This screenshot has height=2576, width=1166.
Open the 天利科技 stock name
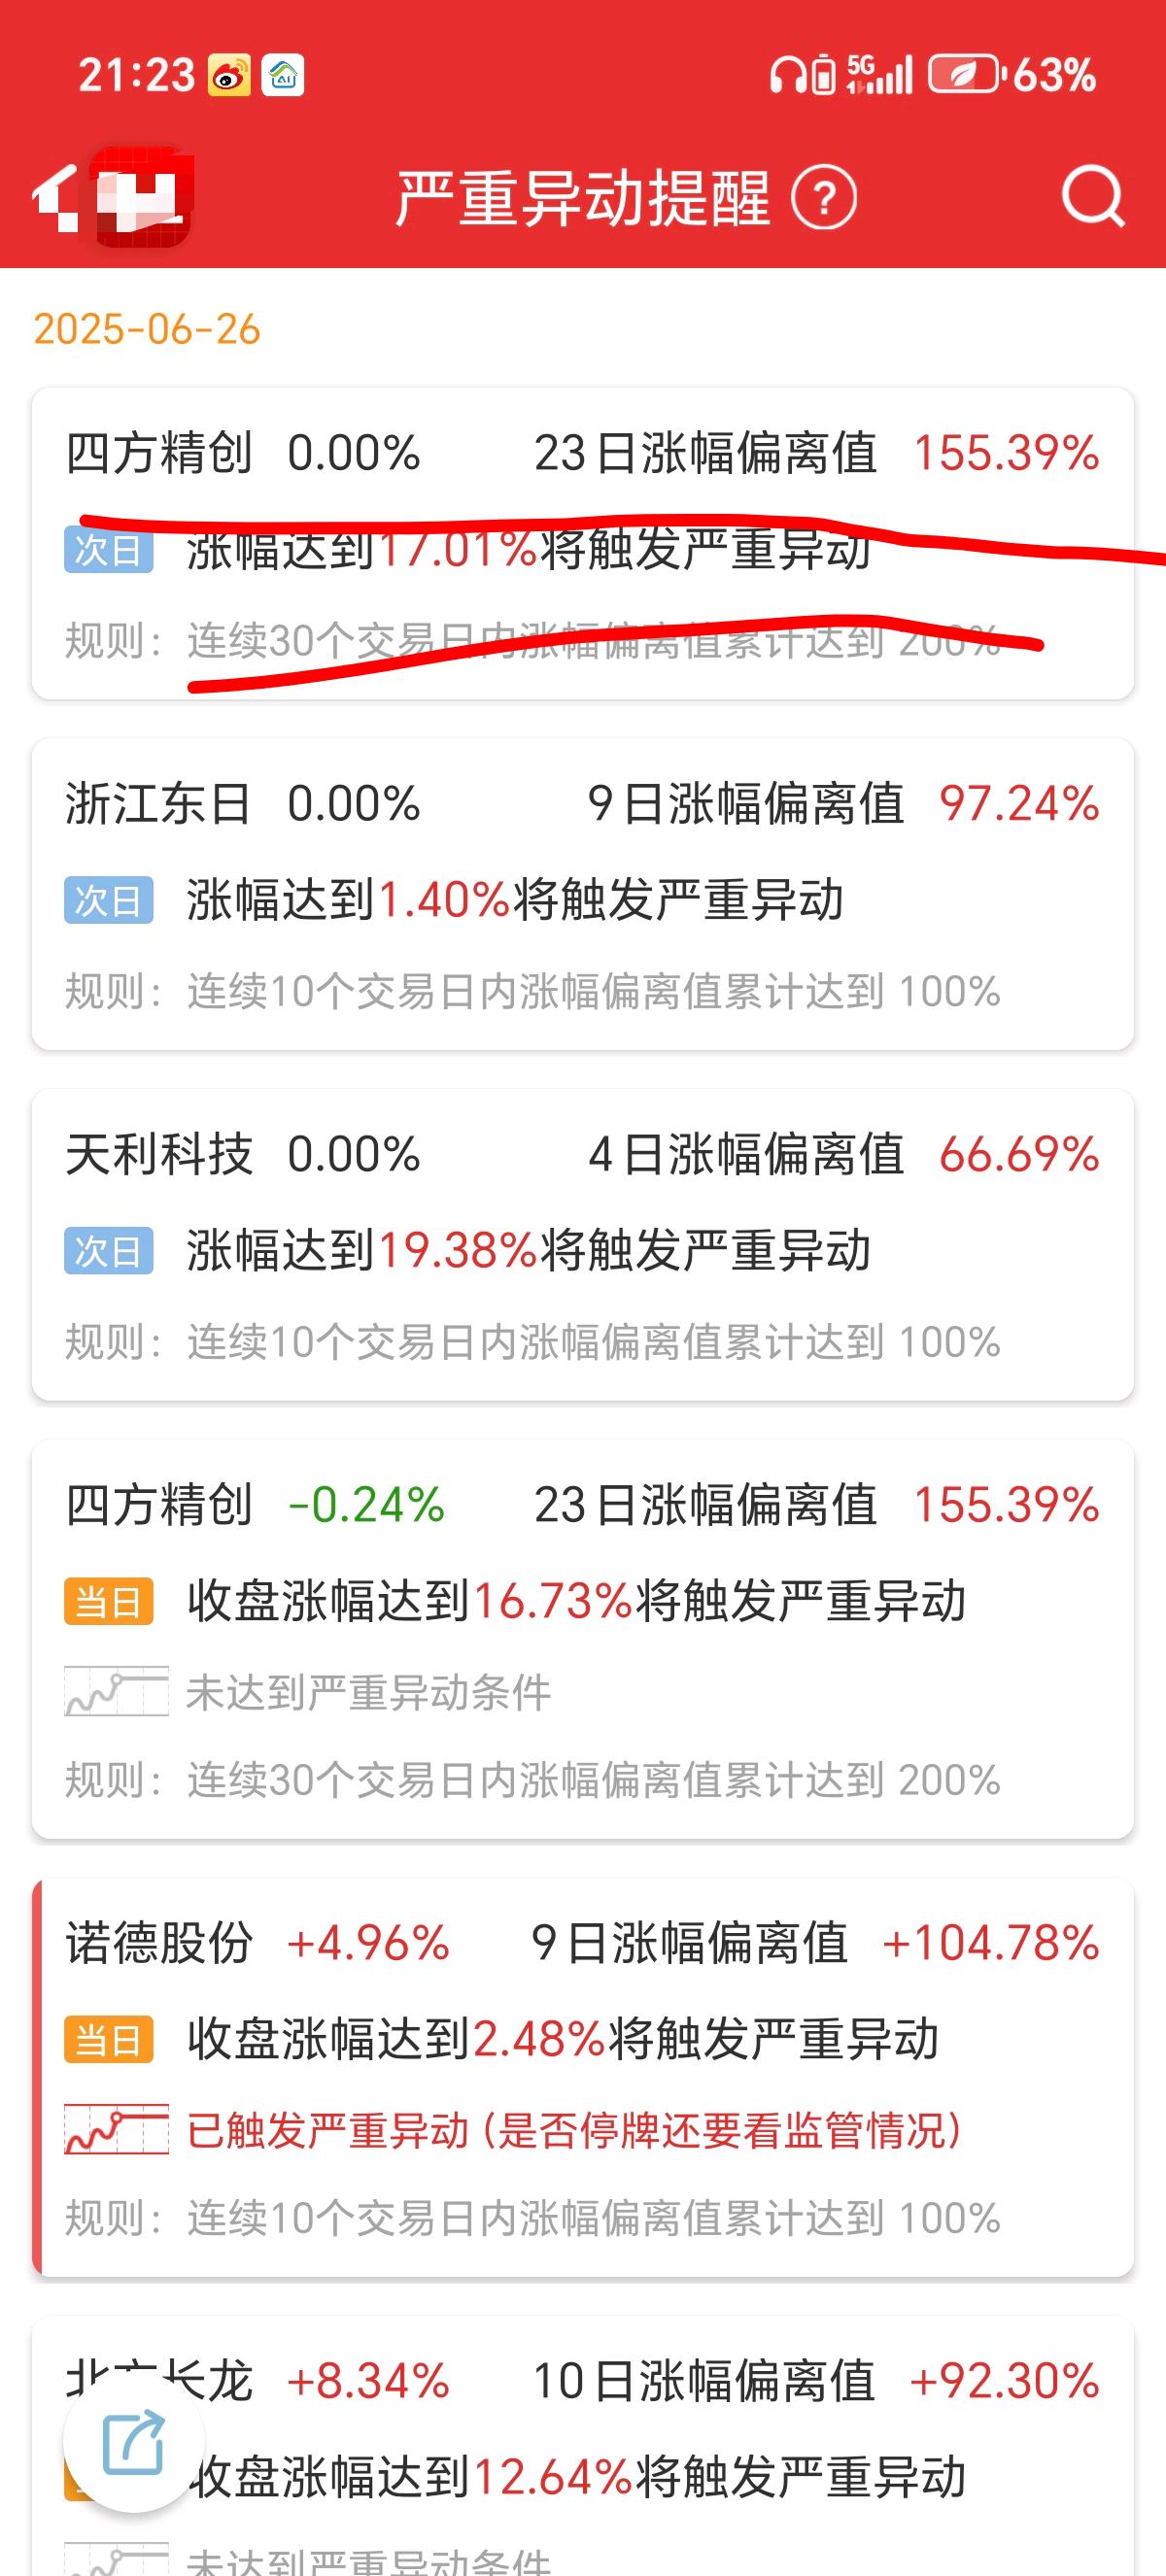(158, 1155)
